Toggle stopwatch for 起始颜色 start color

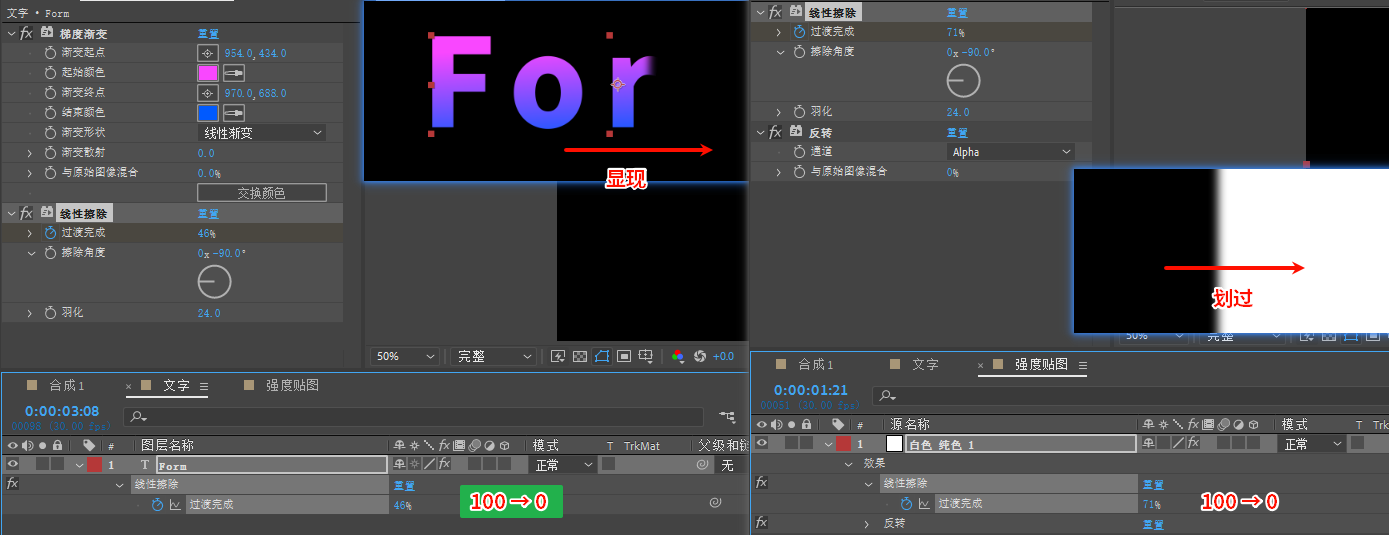coord(51,73)
